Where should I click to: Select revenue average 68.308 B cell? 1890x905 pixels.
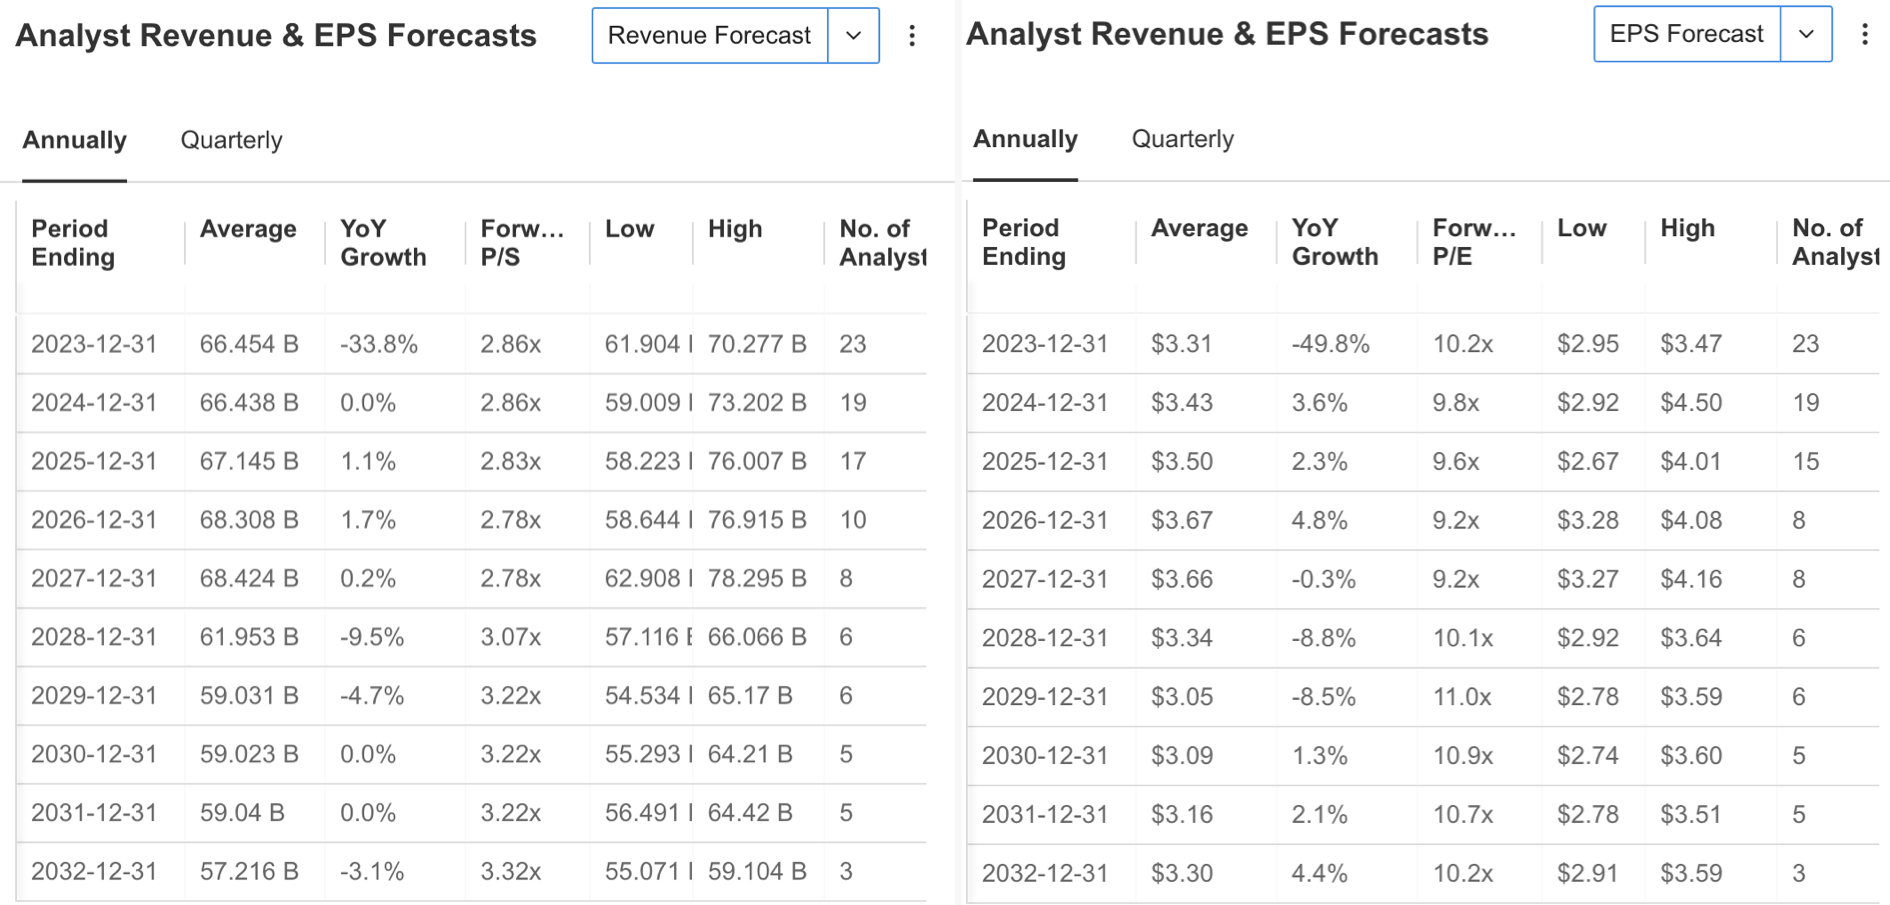[x=249, y=520]
